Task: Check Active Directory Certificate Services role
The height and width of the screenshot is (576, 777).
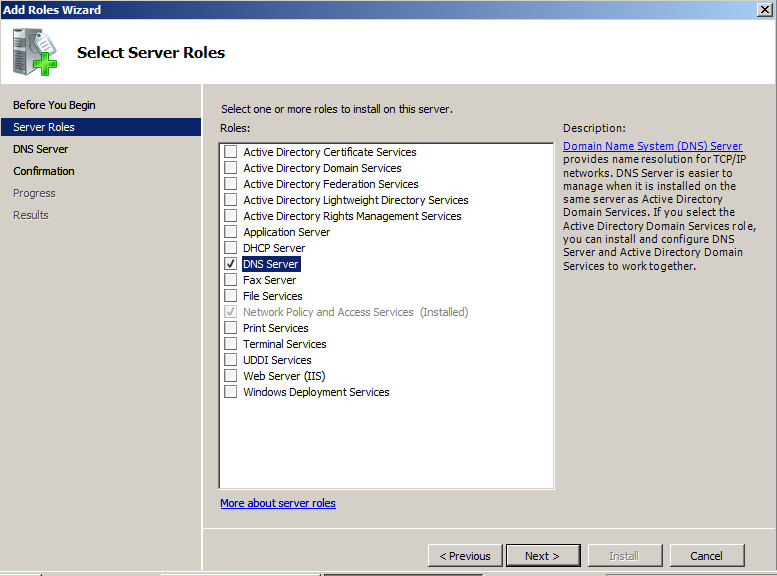Action: tap(231, 152)
